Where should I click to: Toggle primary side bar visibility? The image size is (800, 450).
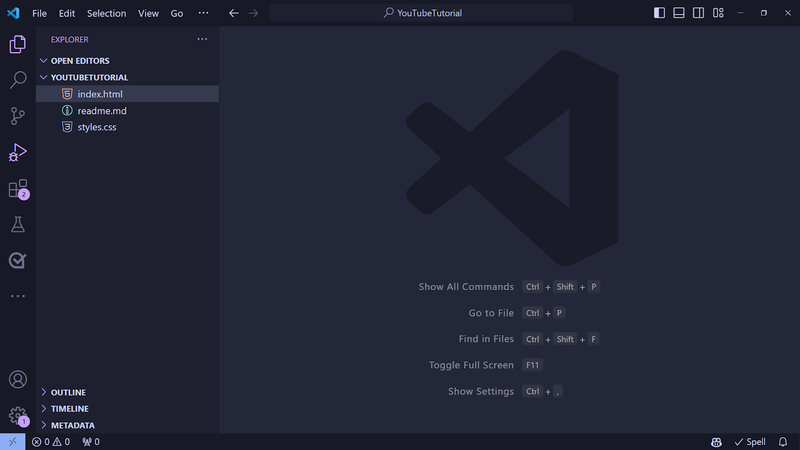659,13
